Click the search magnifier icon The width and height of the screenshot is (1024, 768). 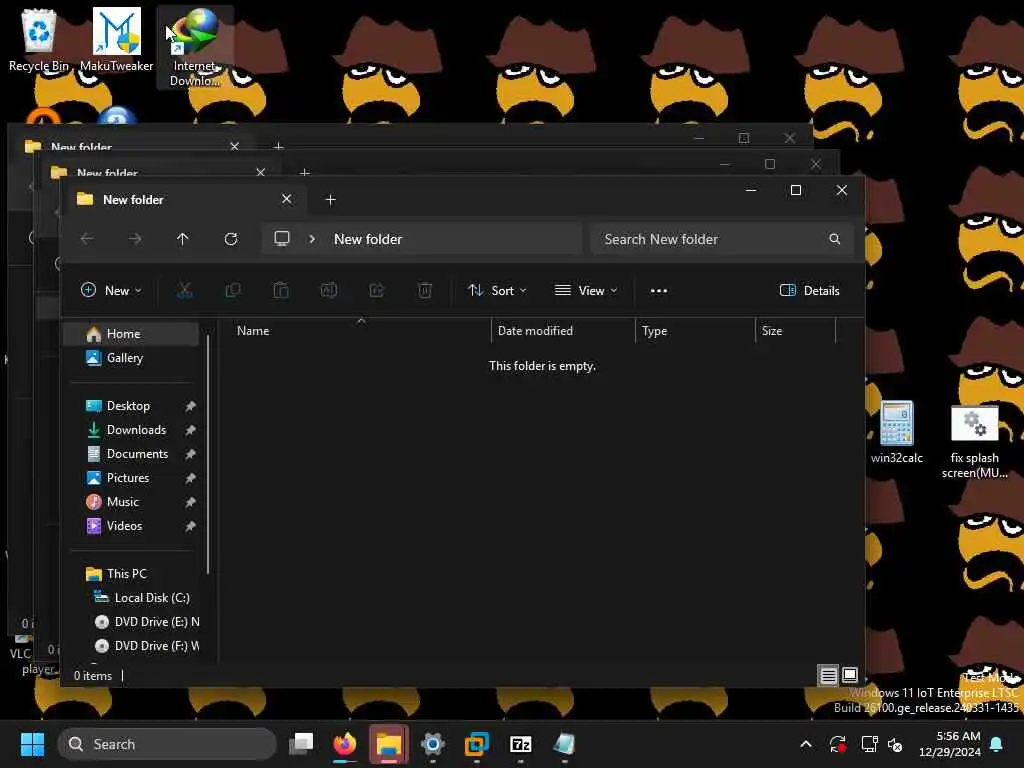pos(835,239)
